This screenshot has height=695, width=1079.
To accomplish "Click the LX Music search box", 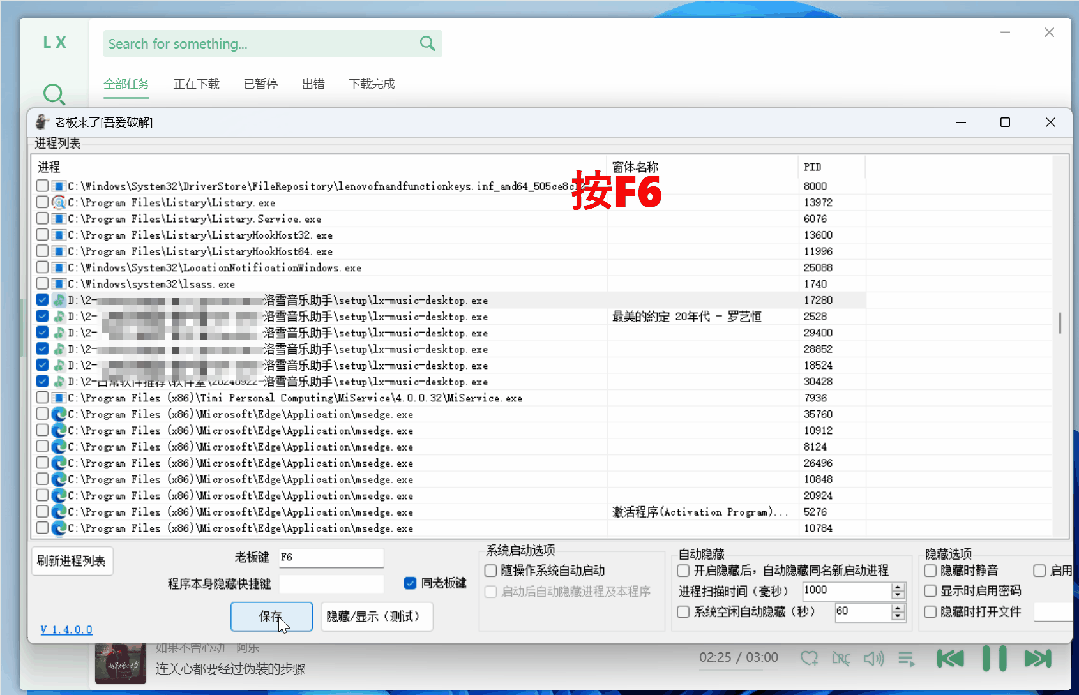I will (272, 43).
